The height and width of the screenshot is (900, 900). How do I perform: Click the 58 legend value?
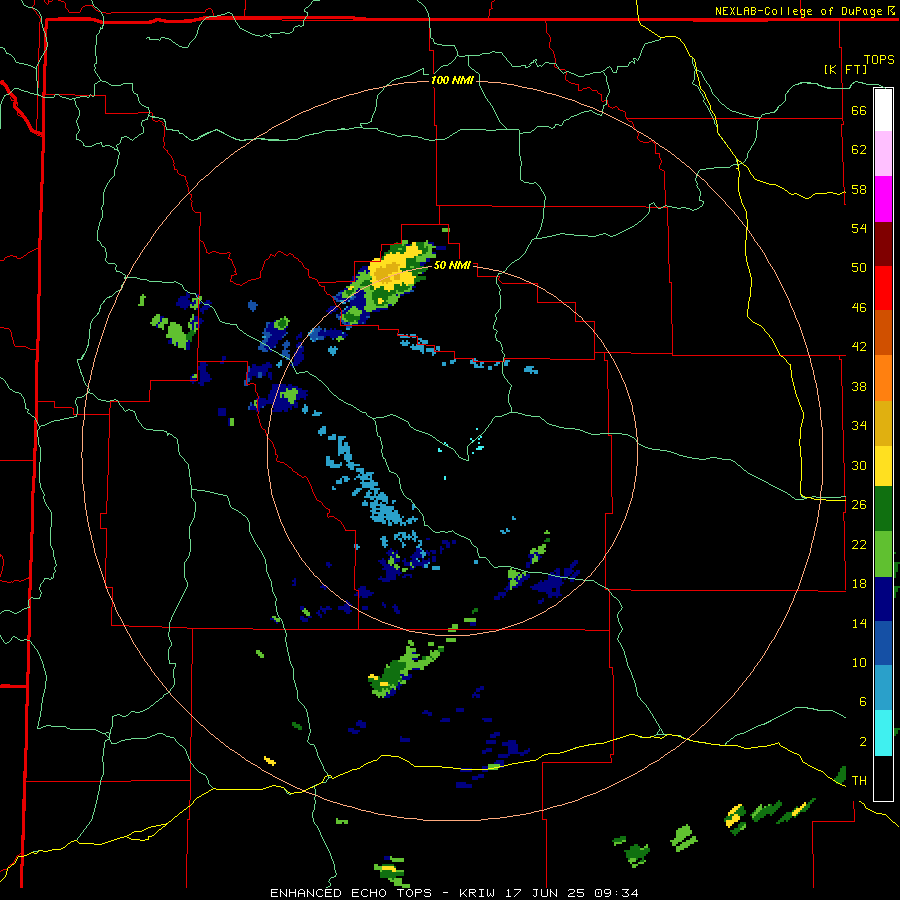coord(859,189)
